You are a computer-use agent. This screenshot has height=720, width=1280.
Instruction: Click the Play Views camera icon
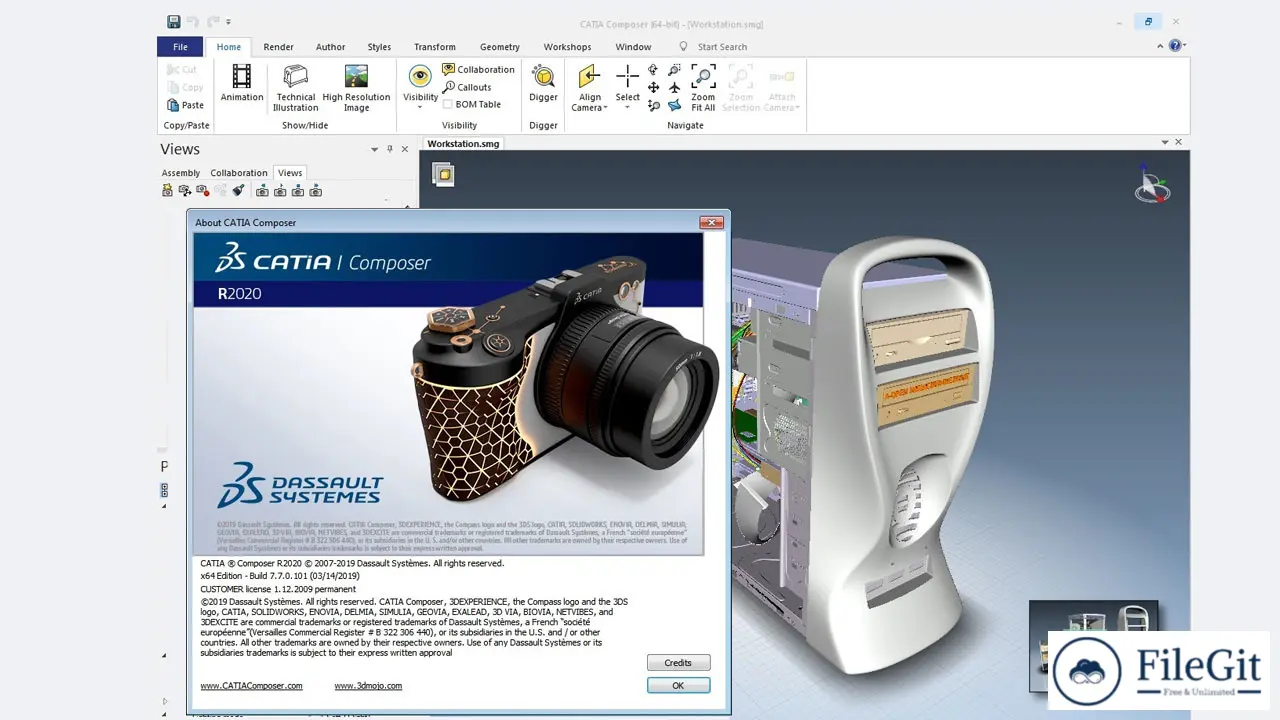pos(280,190)
